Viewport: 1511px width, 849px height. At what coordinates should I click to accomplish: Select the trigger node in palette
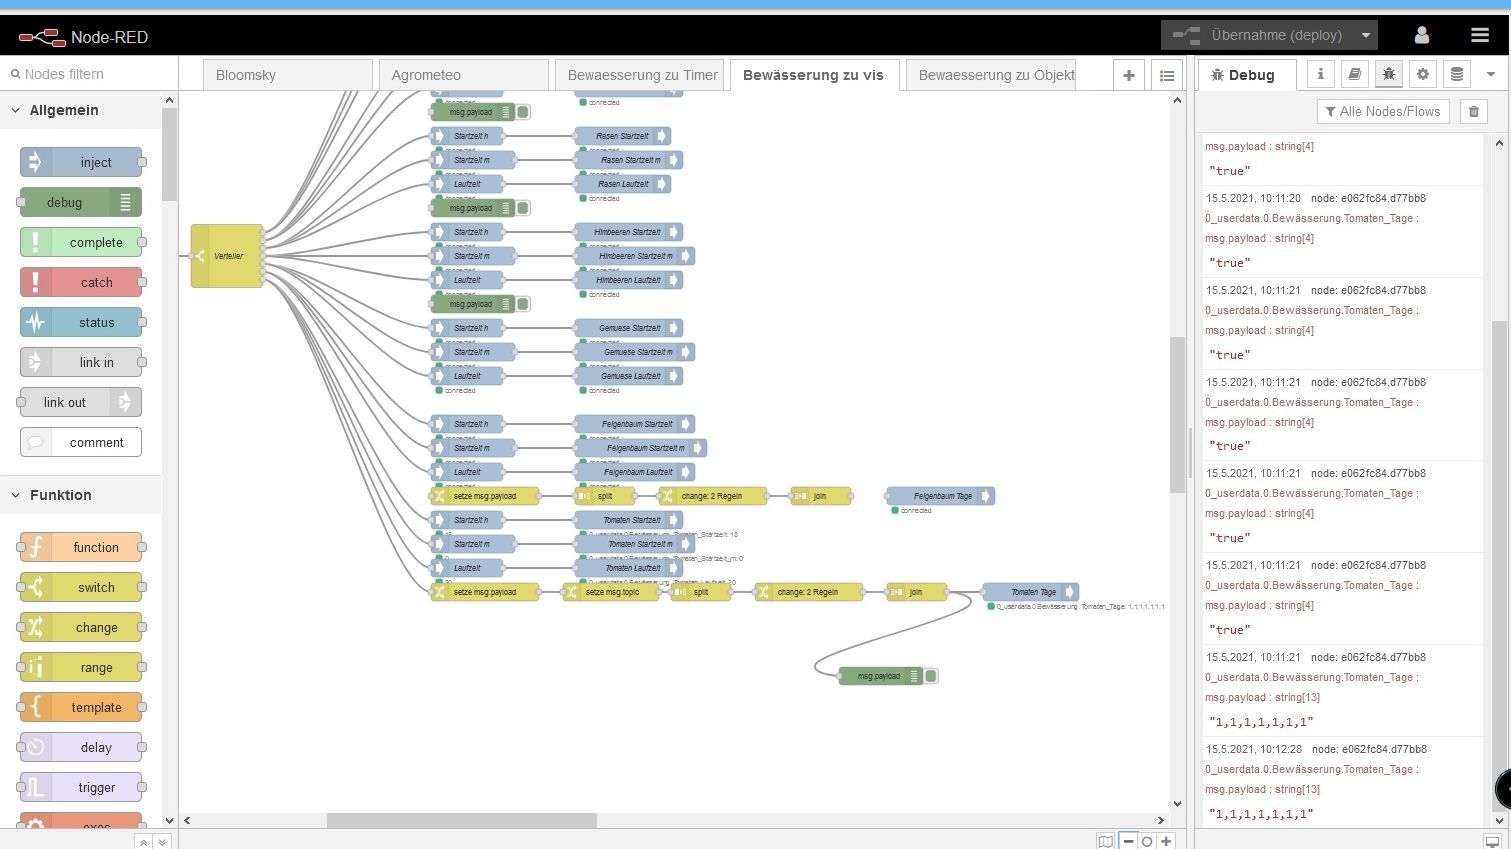point(81,787)
